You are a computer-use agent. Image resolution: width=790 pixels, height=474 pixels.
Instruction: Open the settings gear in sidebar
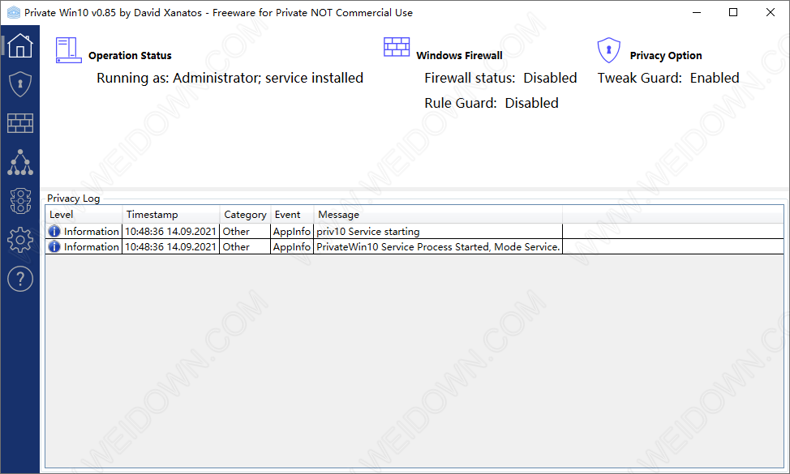tap(20, 240)
